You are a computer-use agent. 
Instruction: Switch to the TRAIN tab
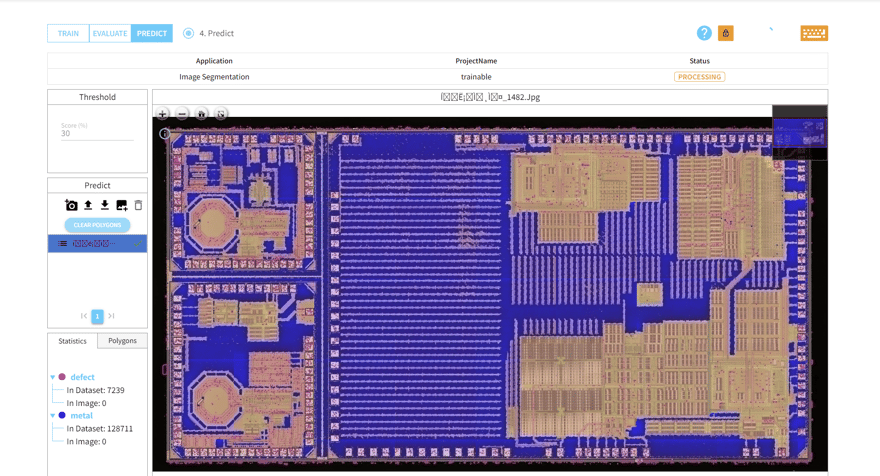coord(68,33)
